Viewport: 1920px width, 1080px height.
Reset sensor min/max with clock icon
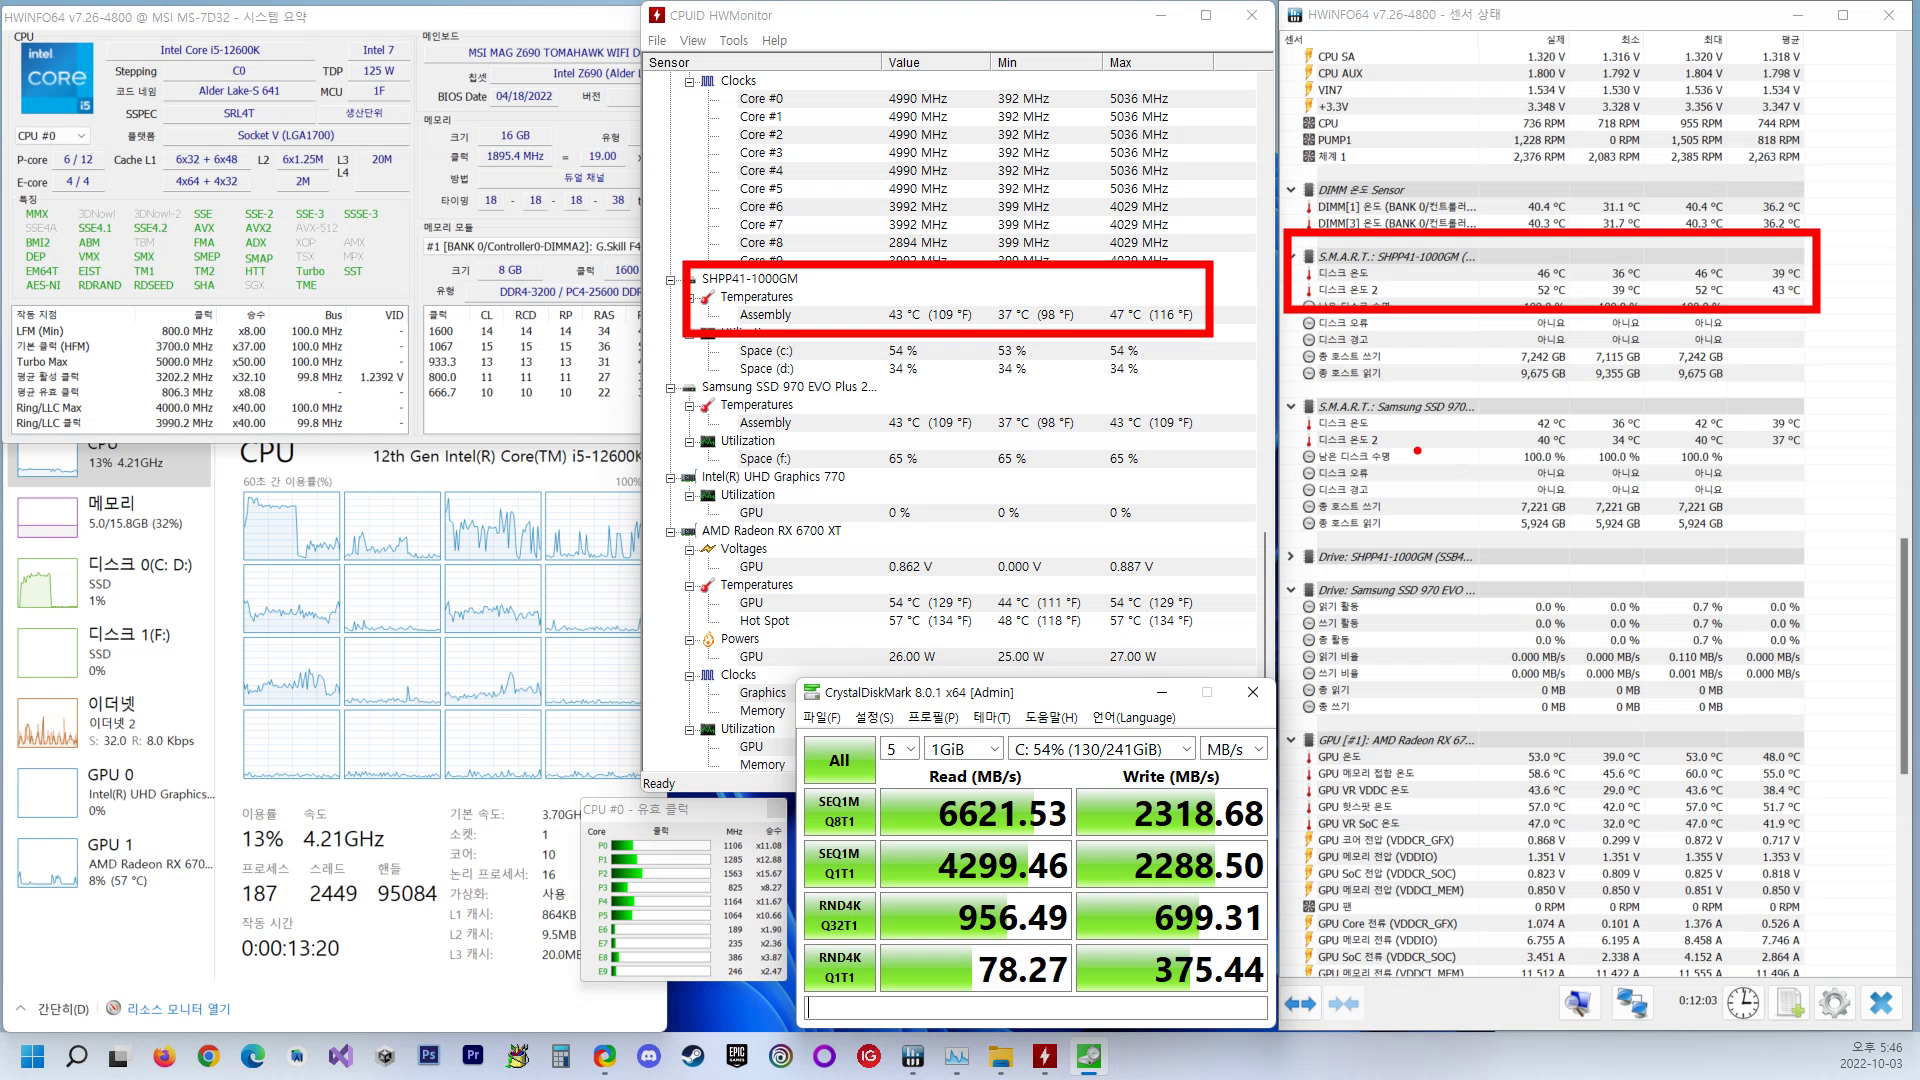1743,1003
